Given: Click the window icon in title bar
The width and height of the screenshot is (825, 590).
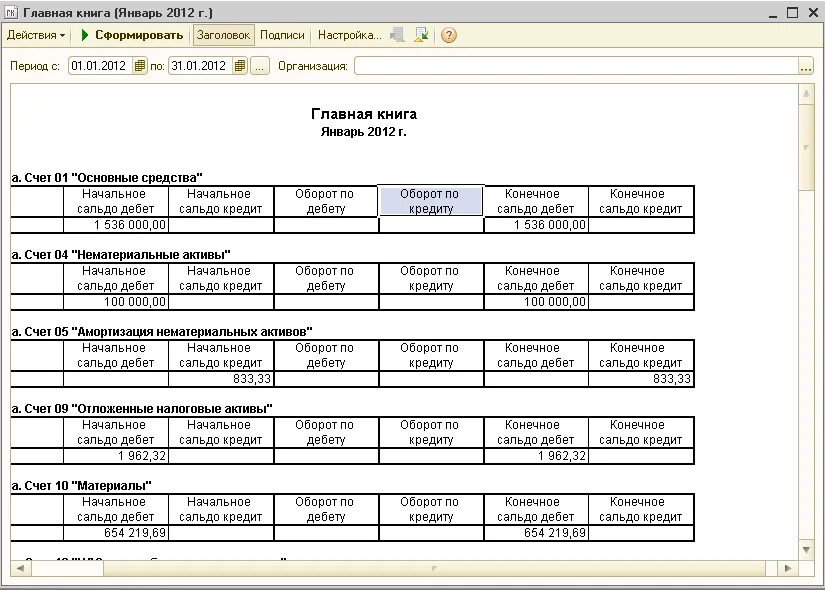Looking at the screenshot, I should (x=11, y=12).
